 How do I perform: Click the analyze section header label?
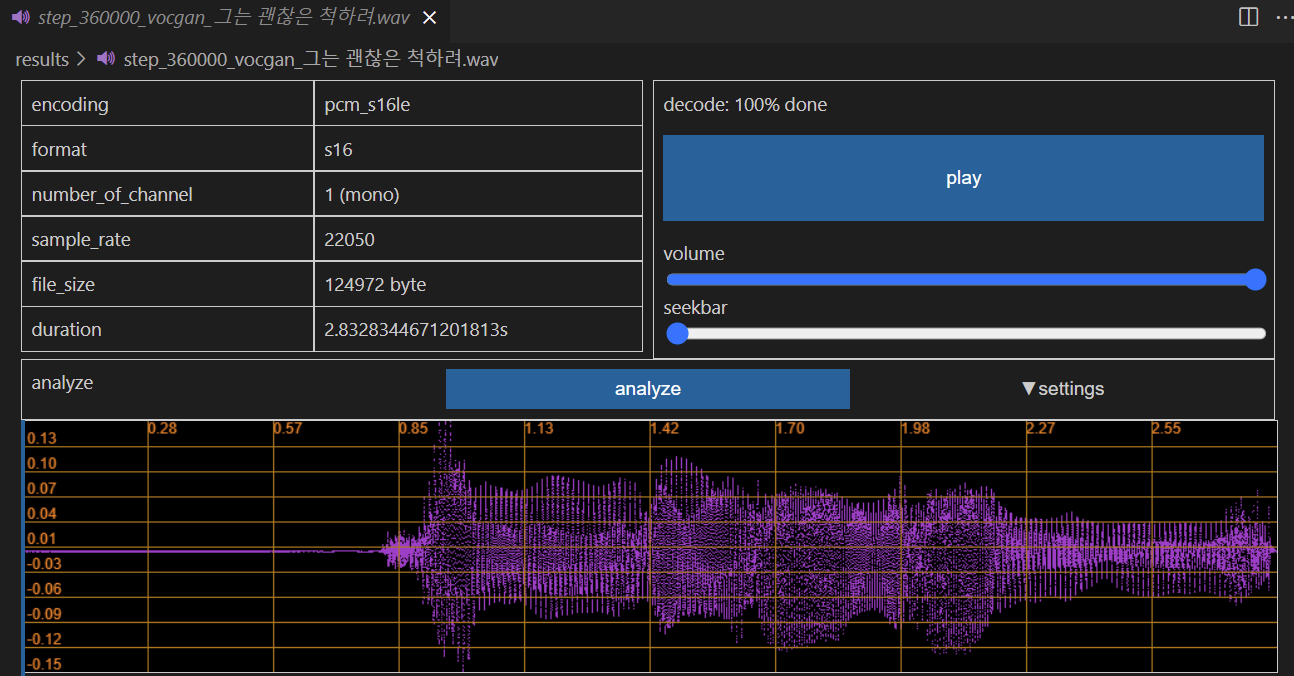point(63,382)
